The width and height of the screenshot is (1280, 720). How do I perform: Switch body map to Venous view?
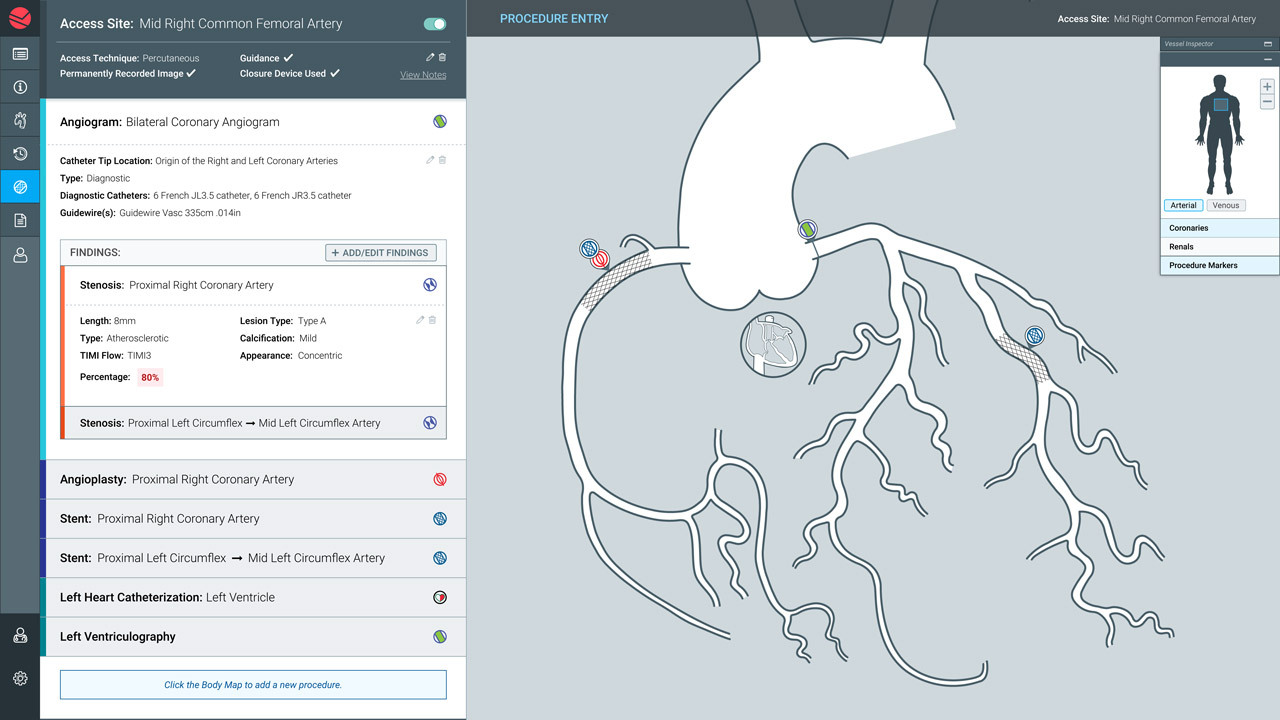coord(1226,205)
